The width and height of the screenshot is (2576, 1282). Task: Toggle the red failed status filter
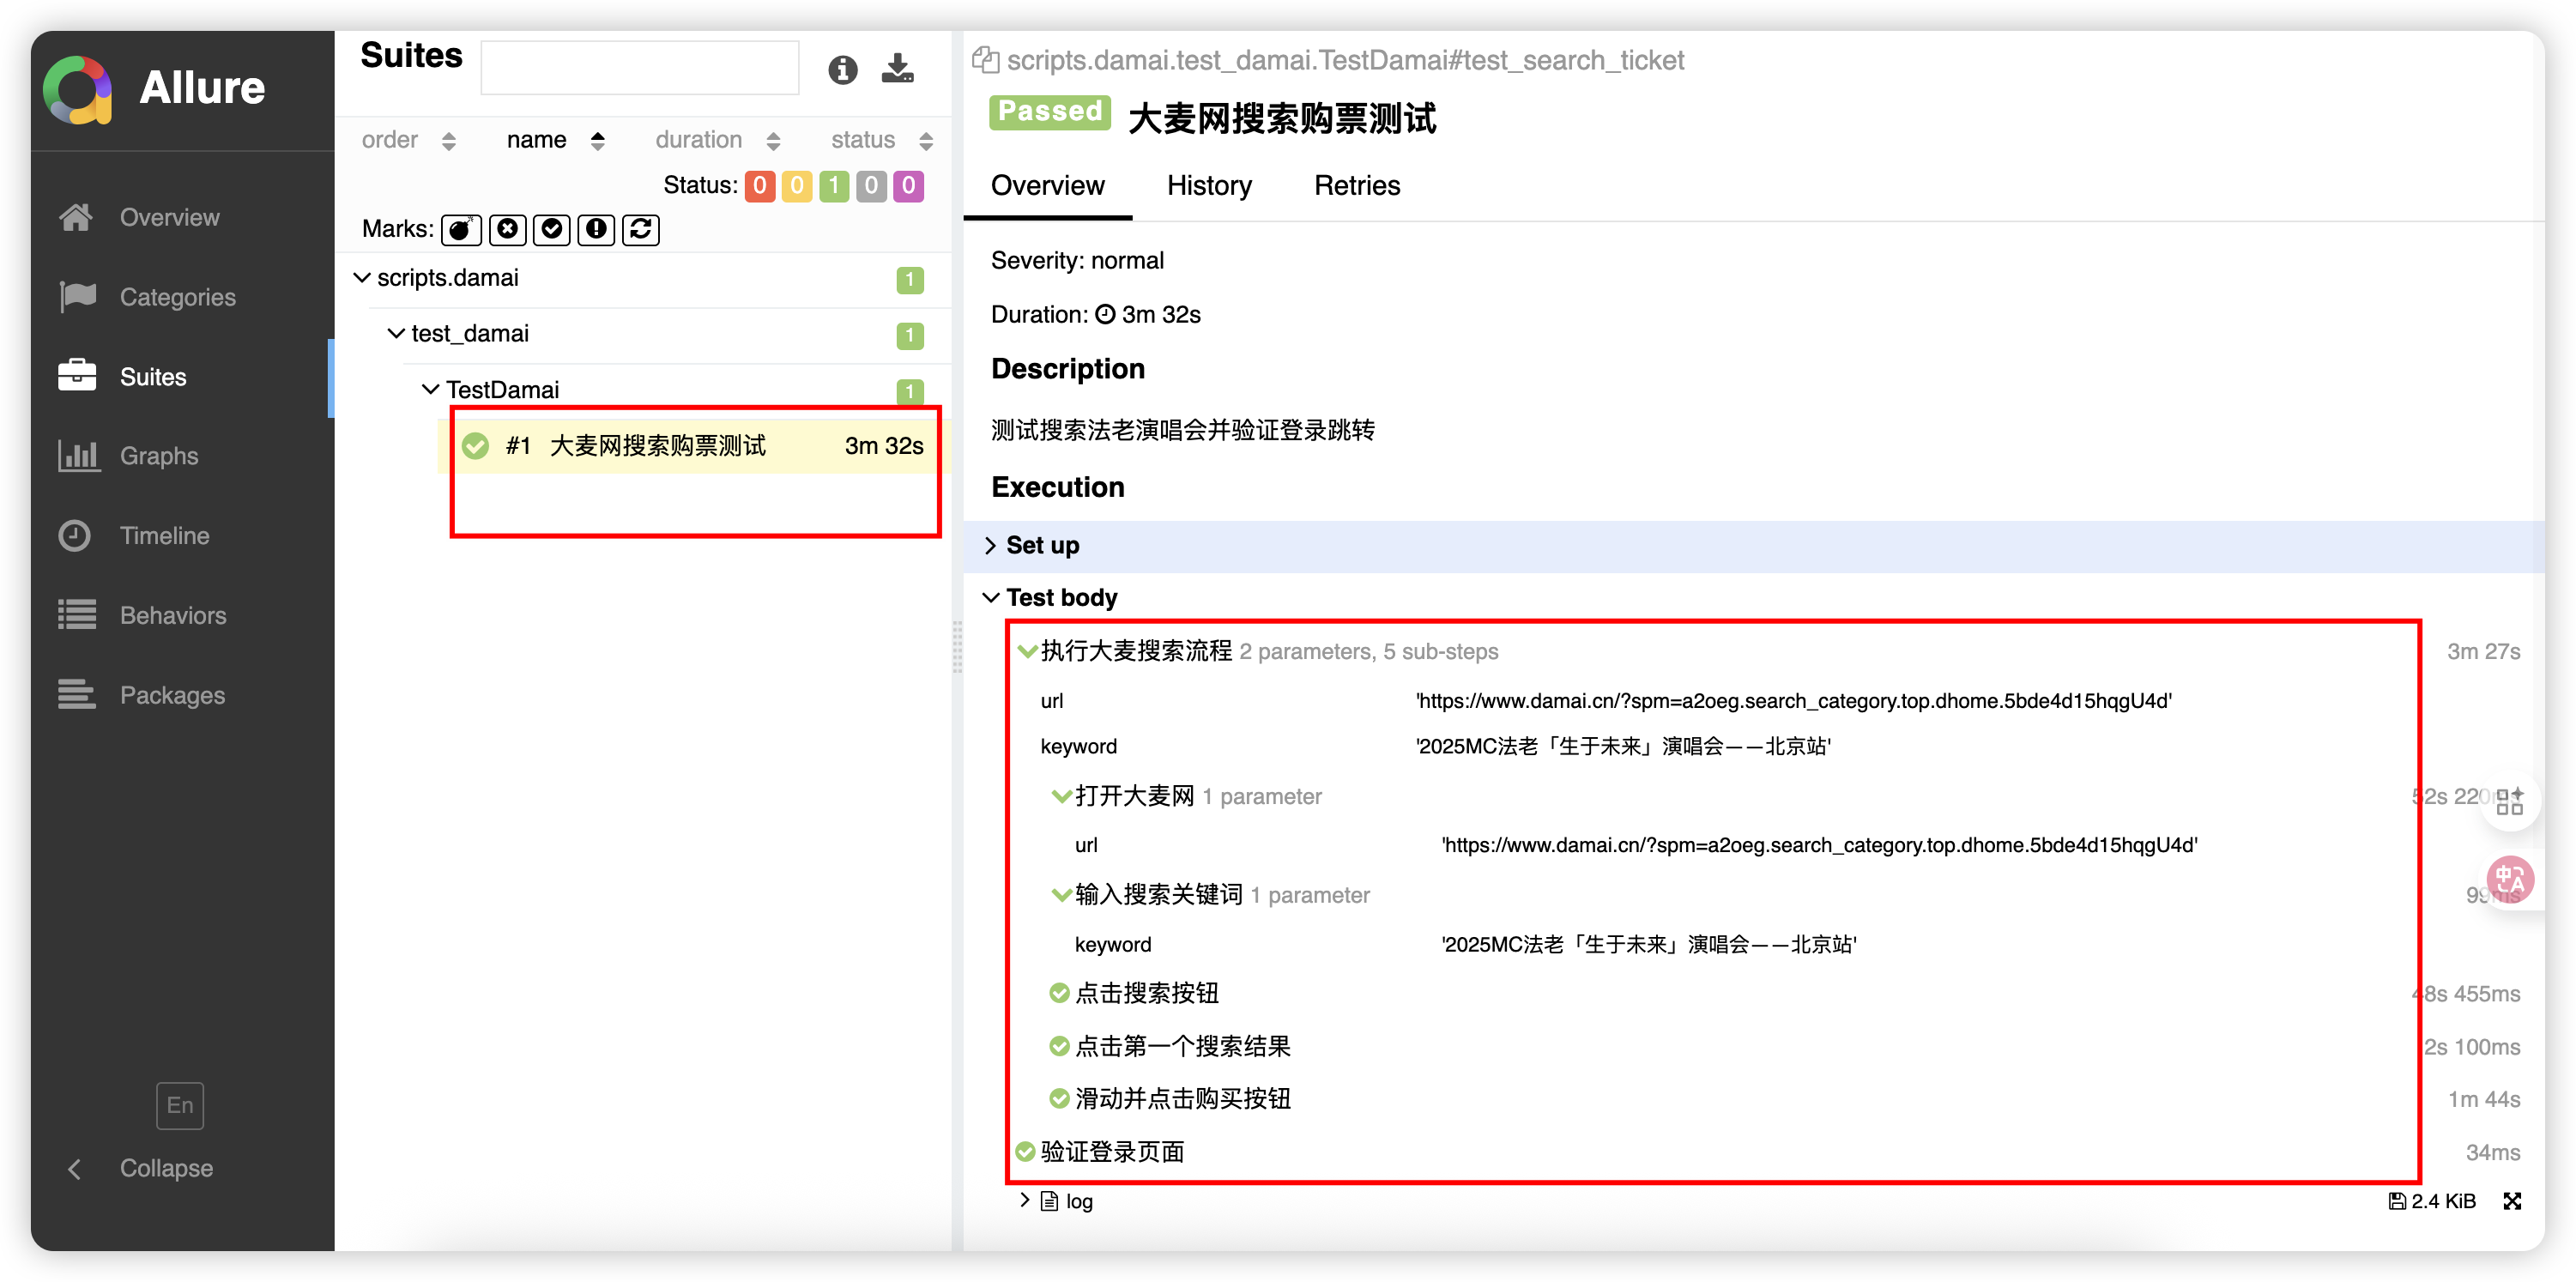click(x=759, y=186)
